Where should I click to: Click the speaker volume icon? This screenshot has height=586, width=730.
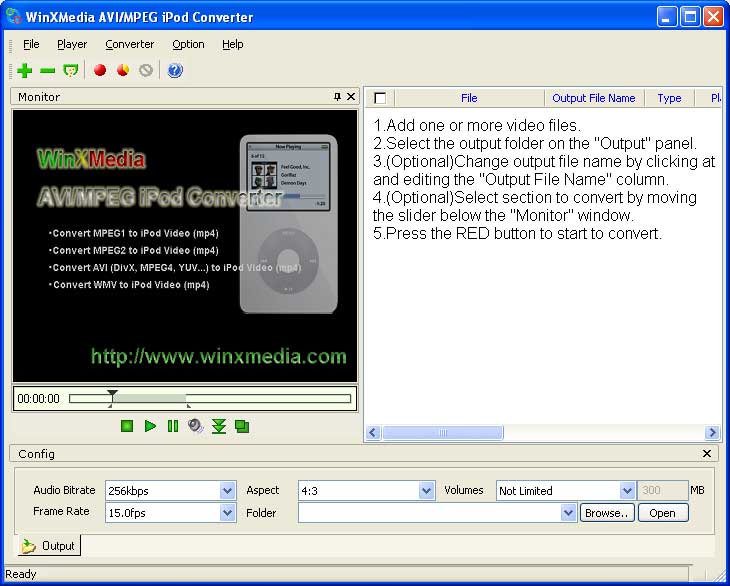[x=195, y=426]
